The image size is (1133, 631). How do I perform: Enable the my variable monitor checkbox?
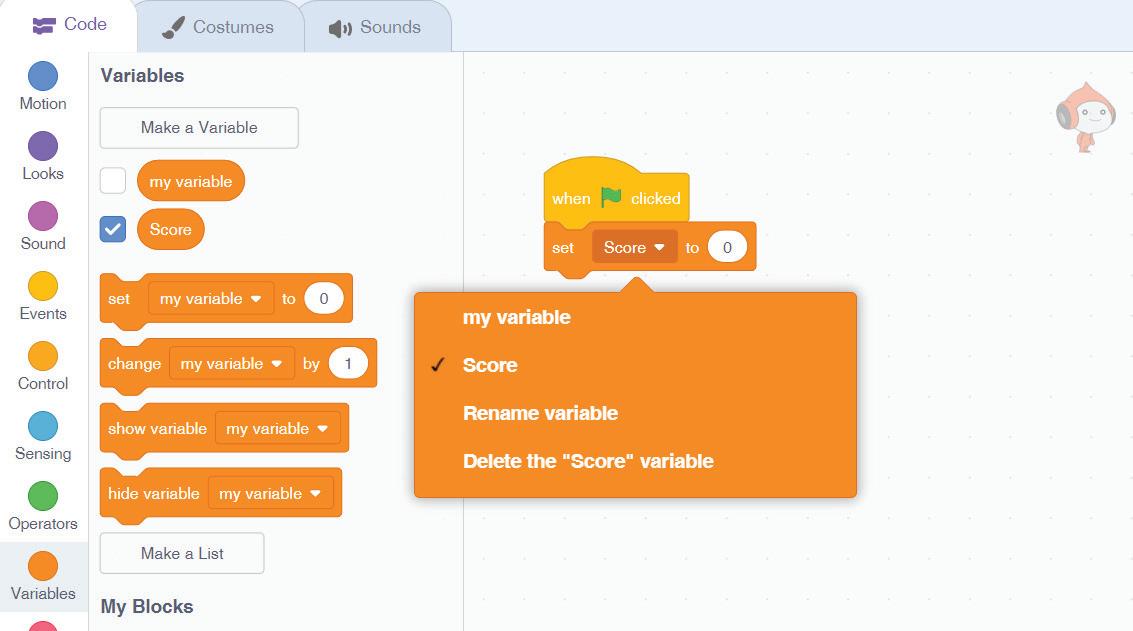click(x=113, y=181)
